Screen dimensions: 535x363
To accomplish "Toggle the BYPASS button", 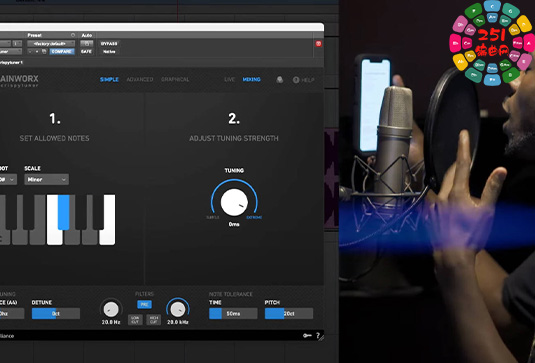I will pos(109,44).
